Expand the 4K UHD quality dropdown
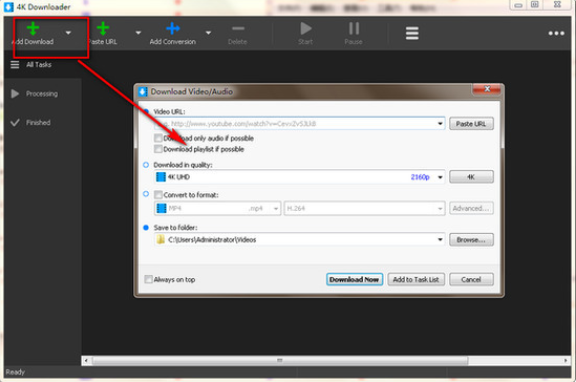Viewport: 576px width, 382px height. [440, 177]
